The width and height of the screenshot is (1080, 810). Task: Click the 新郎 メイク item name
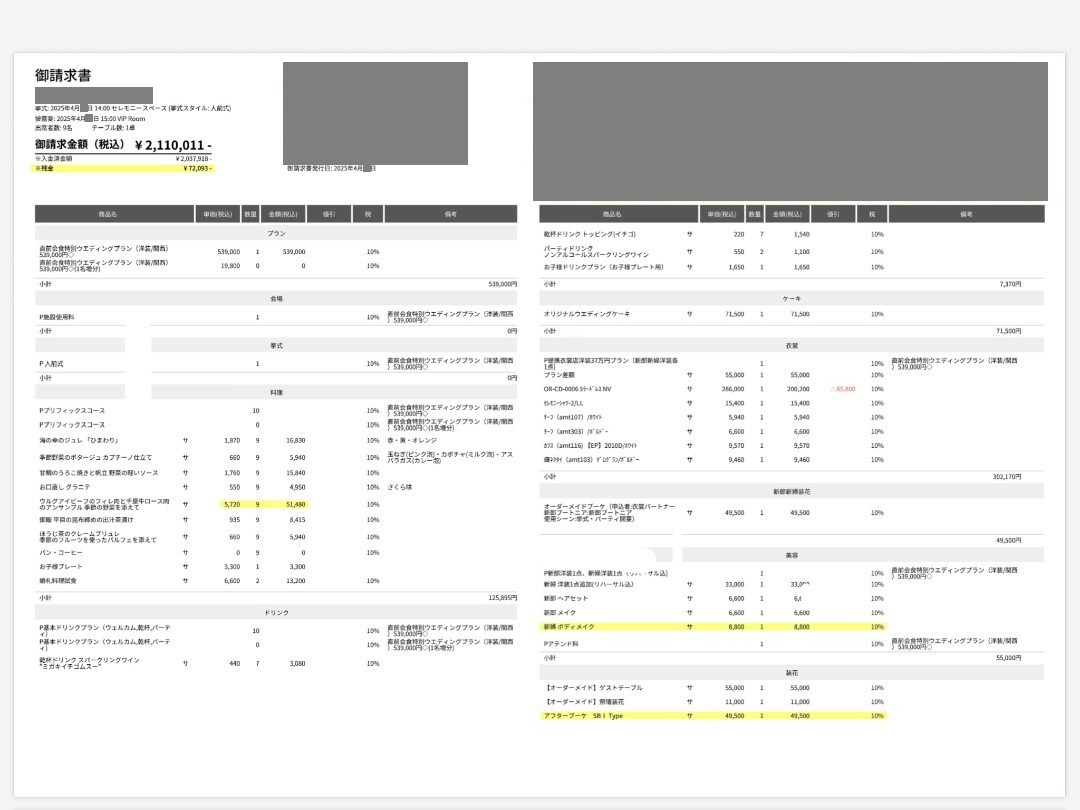point(559,613)
